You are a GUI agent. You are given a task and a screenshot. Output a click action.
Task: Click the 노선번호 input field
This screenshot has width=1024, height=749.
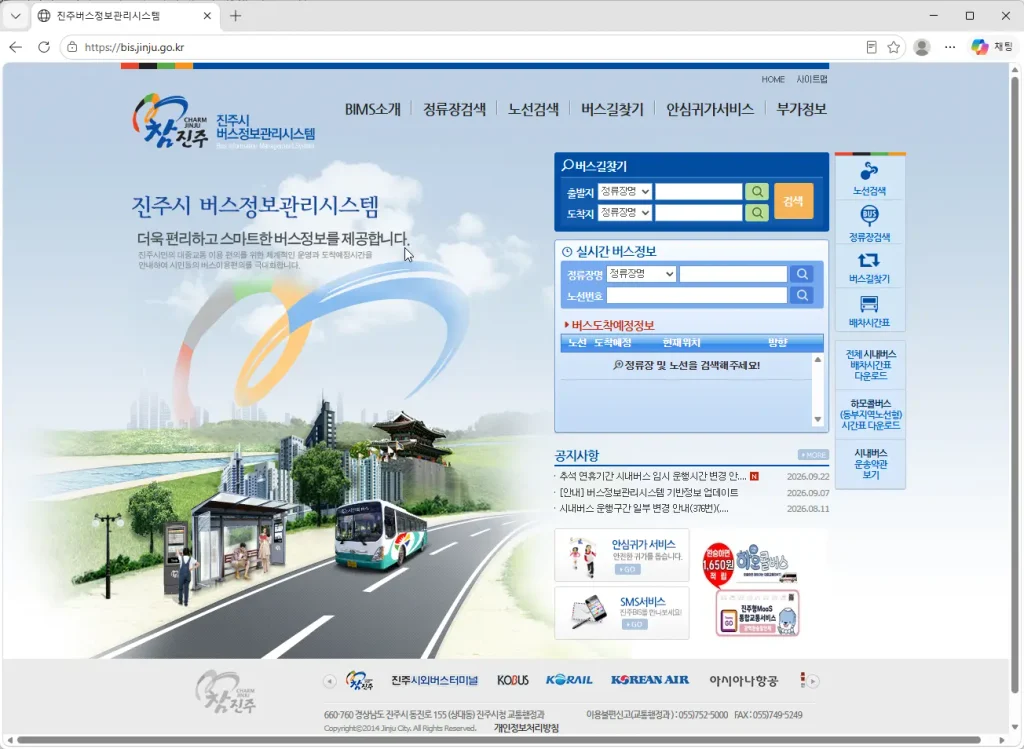(697, 296)
